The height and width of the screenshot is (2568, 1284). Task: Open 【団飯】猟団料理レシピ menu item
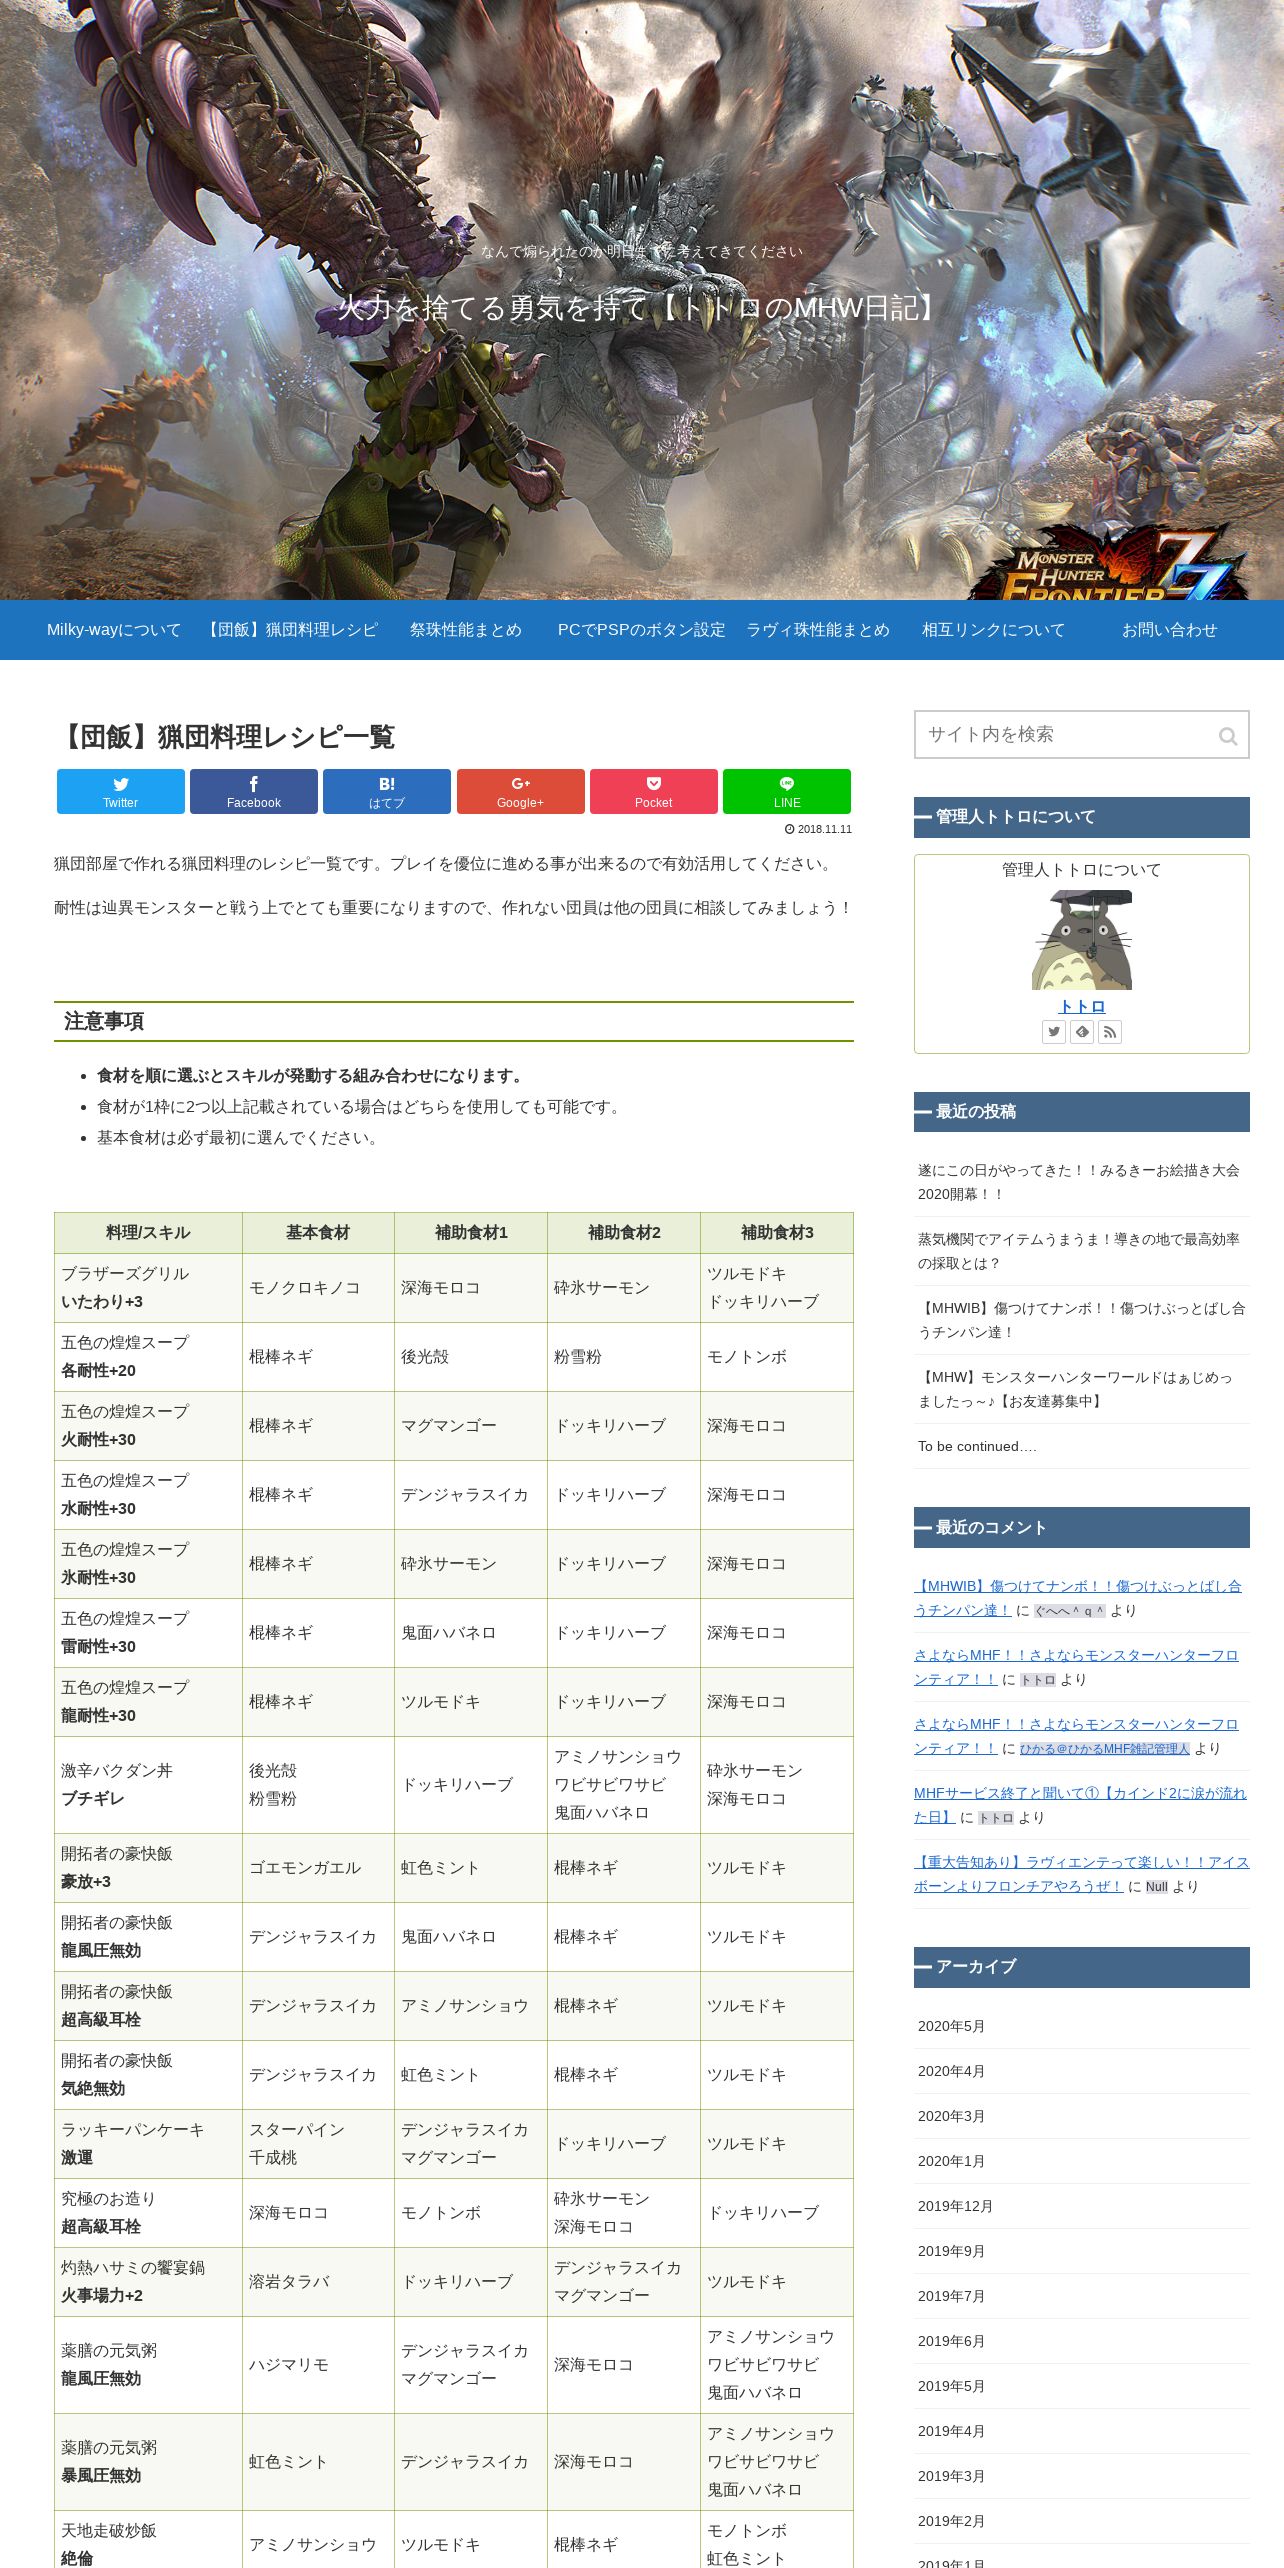point(290,630)
